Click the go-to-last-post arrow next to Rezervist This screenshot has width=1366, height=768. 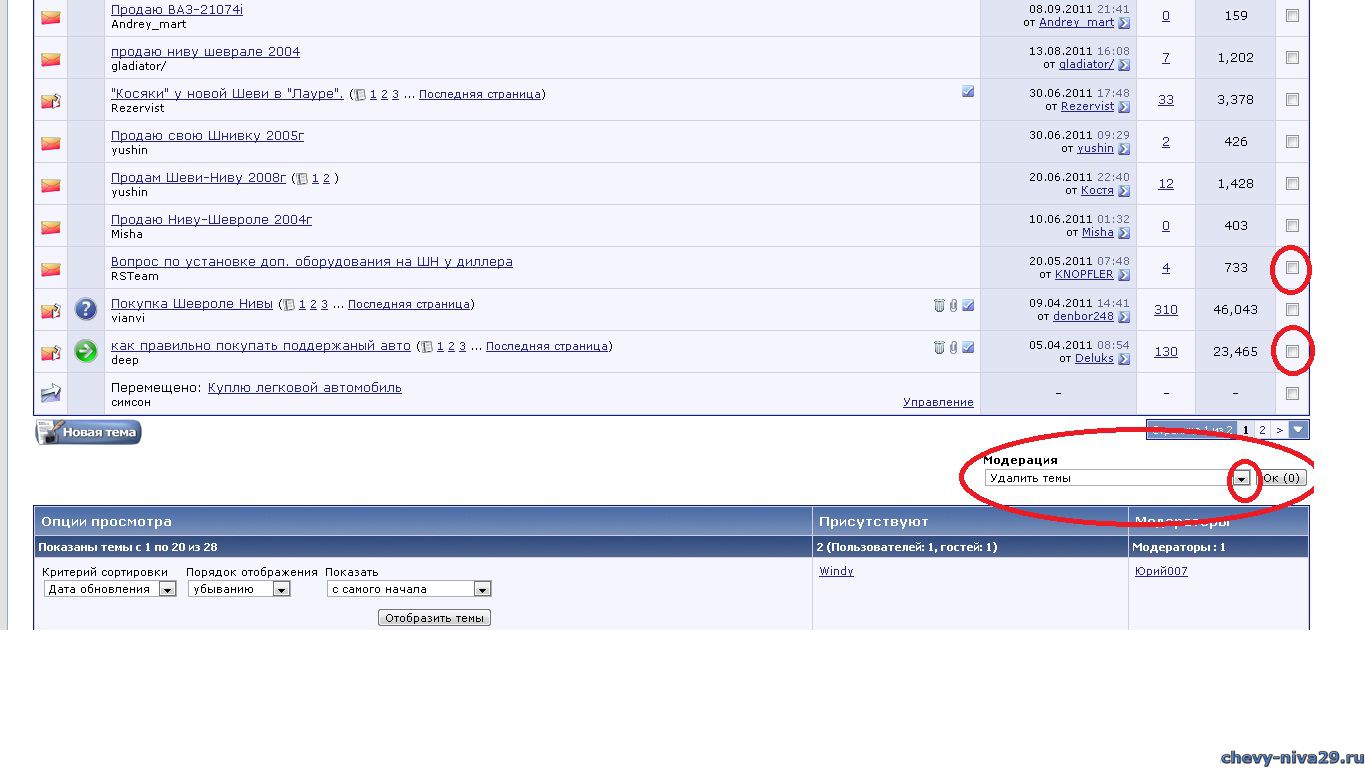tap(1124, 107)
